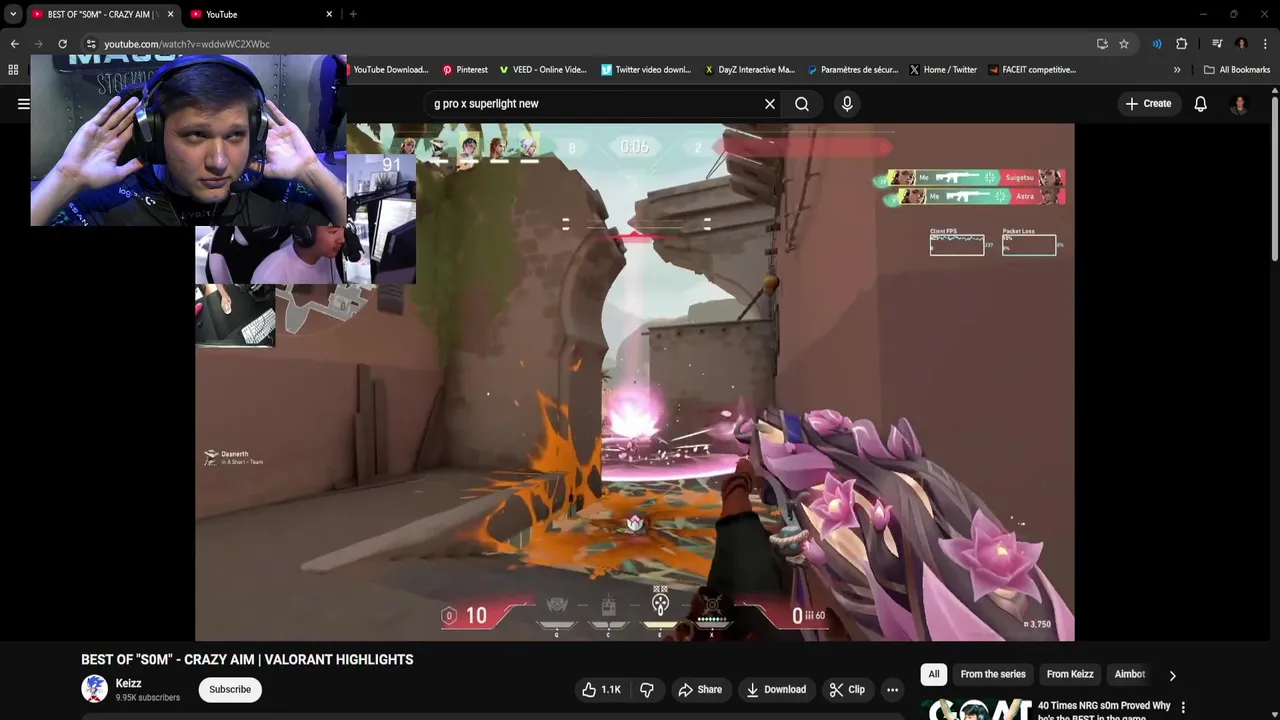This screenshot has width=1280, height=720.
Task: Open the tab search dropdown arrow
Action: tap(13, 14)
